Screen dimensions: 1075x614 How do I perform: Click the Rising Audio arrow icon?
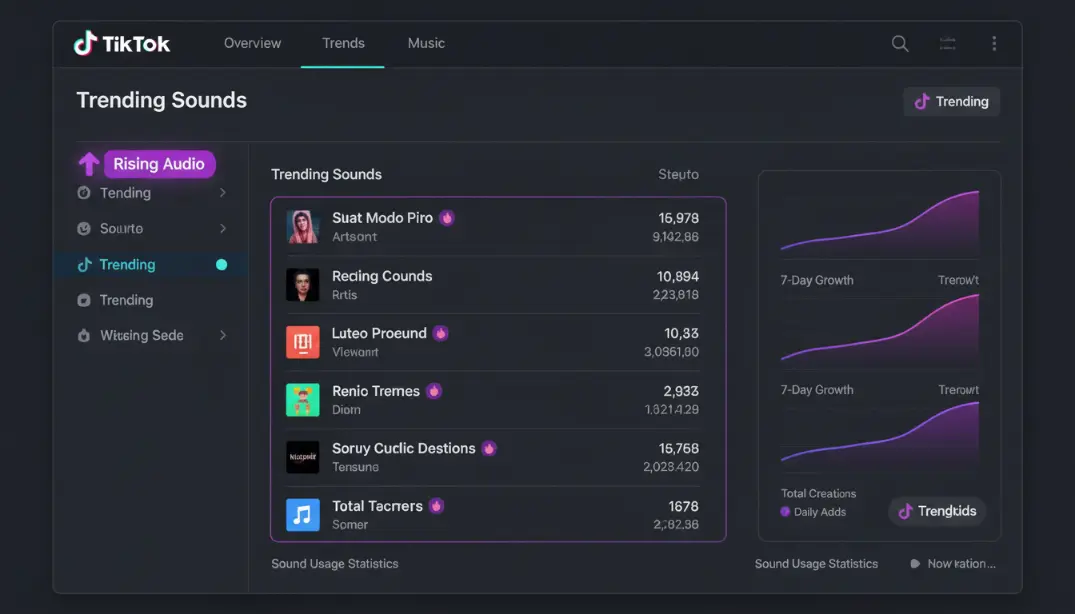pyautogui.click(x=89, y=163)
